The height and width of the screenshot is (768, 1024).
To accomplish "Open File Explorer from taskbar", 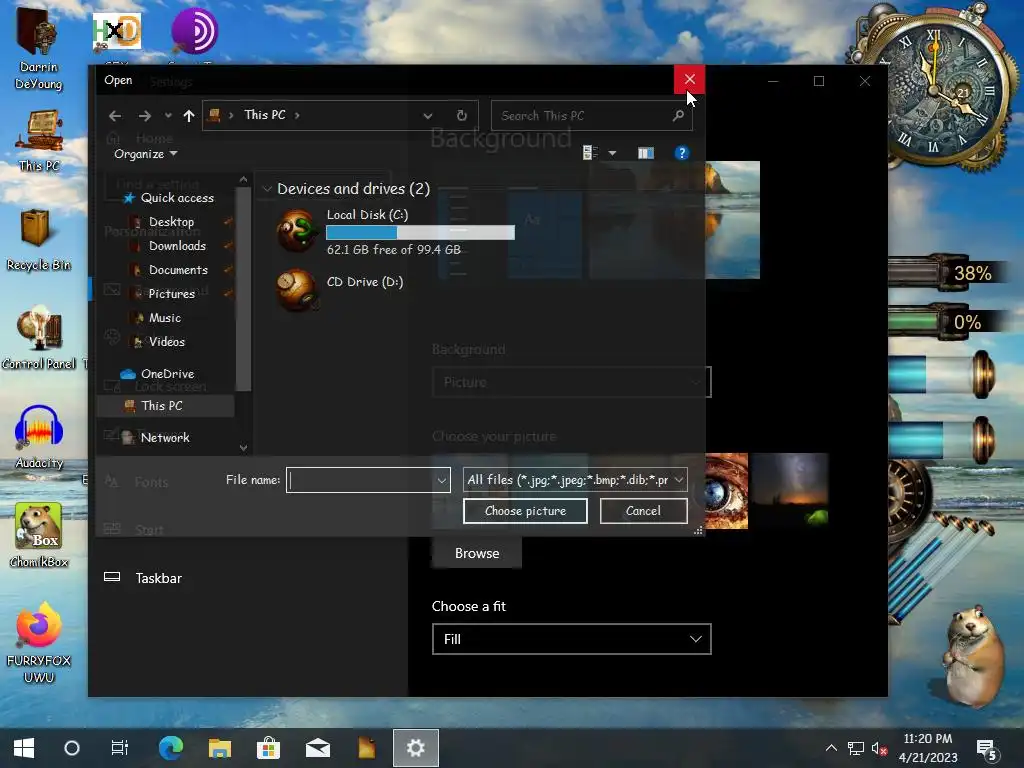I will (x=219, y=748).
